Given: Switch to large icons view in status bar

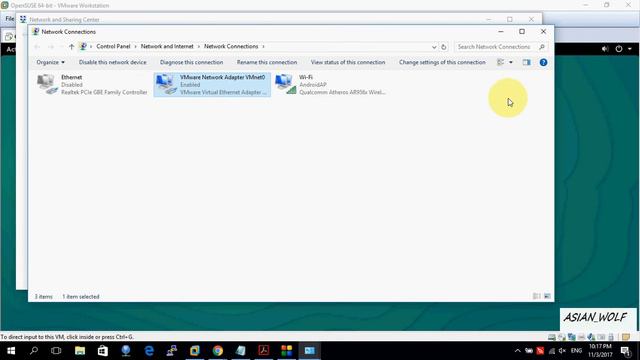Looking at the screenshot, I should click(547, 296).
